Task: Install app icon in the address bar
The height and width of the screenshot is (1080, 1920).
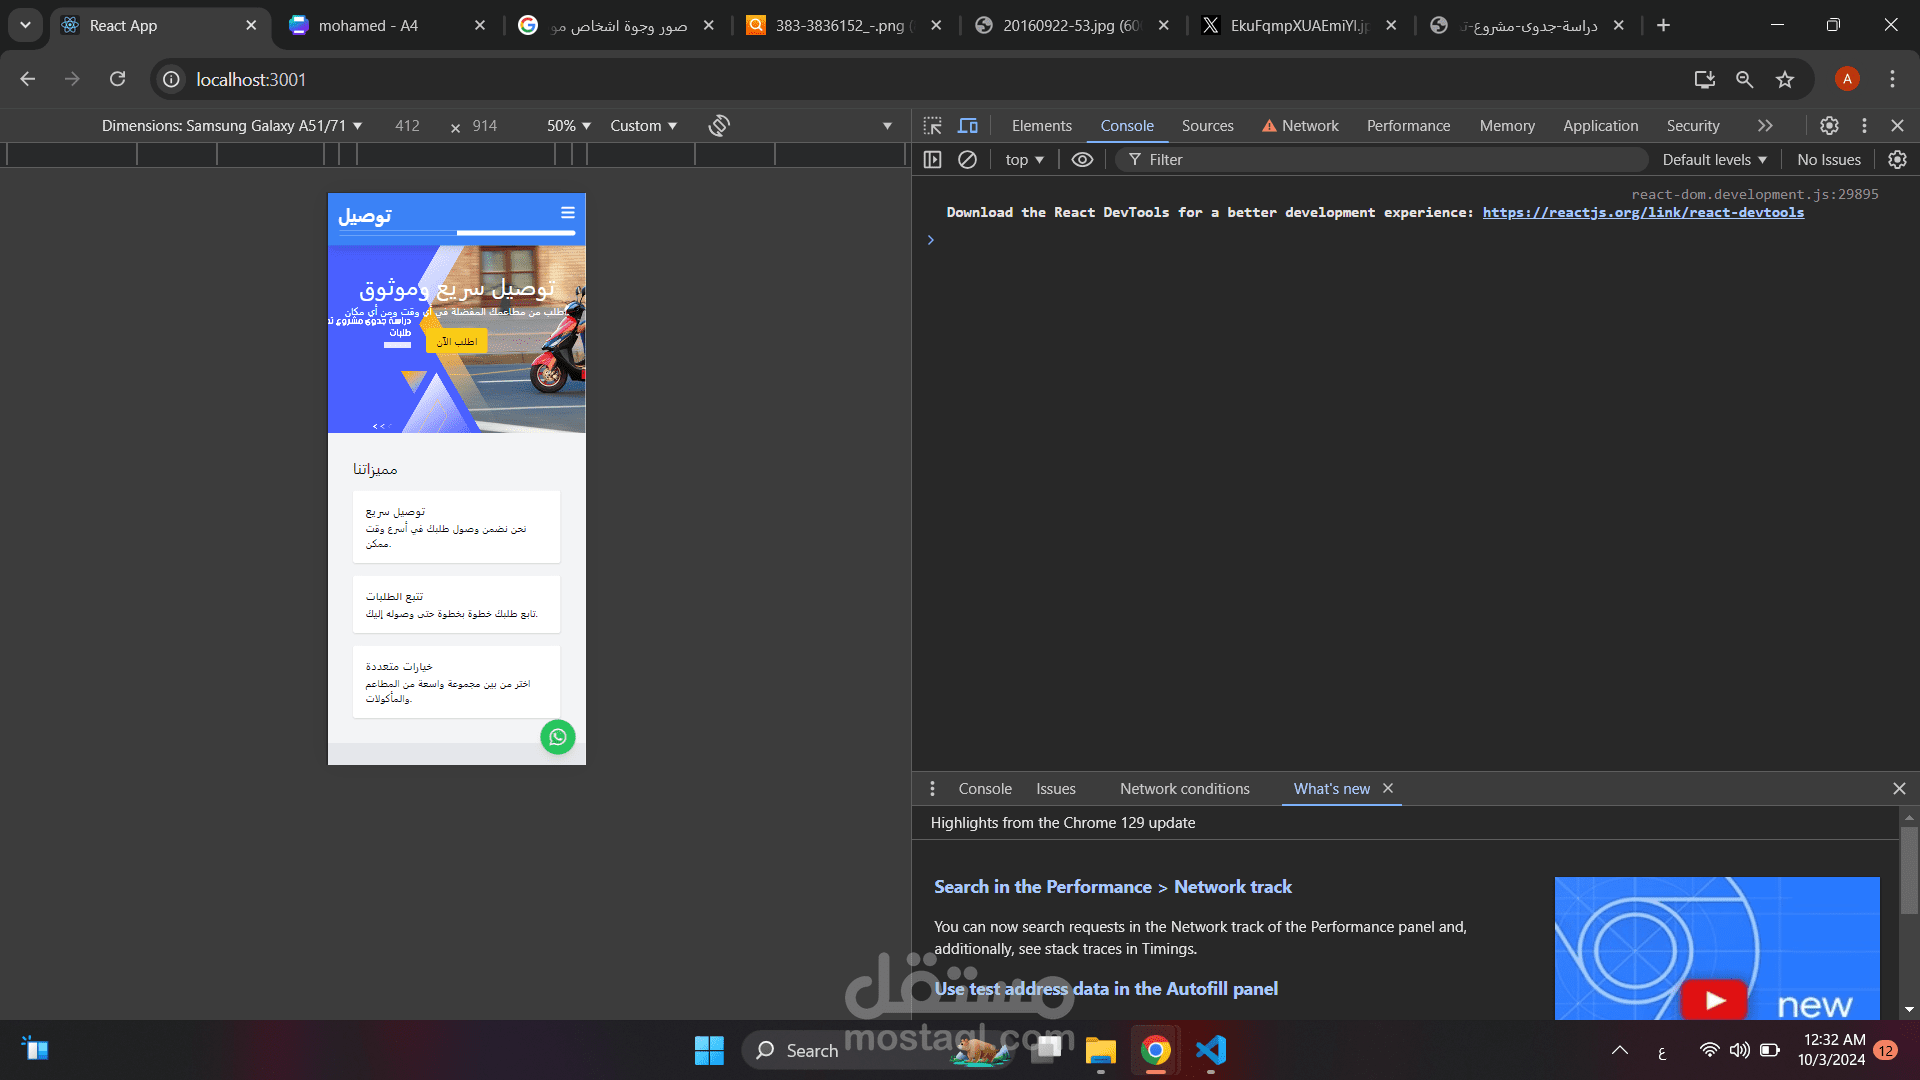Action: (1705, 79)
